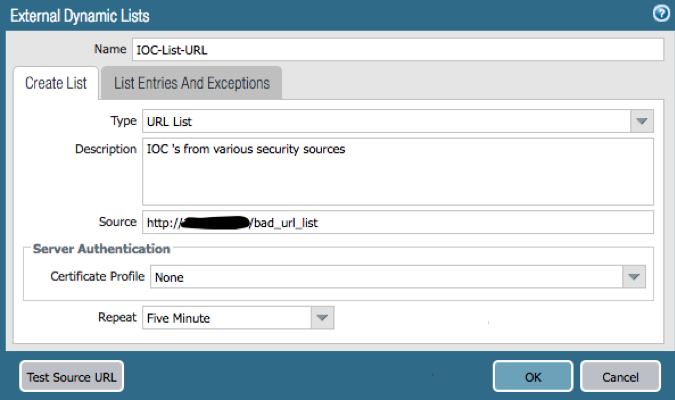Image resolution: width=675 pixels, height=400 pixels.
Task: Click the External Dynamic Lists title bar
Action: tap(300, 14)
